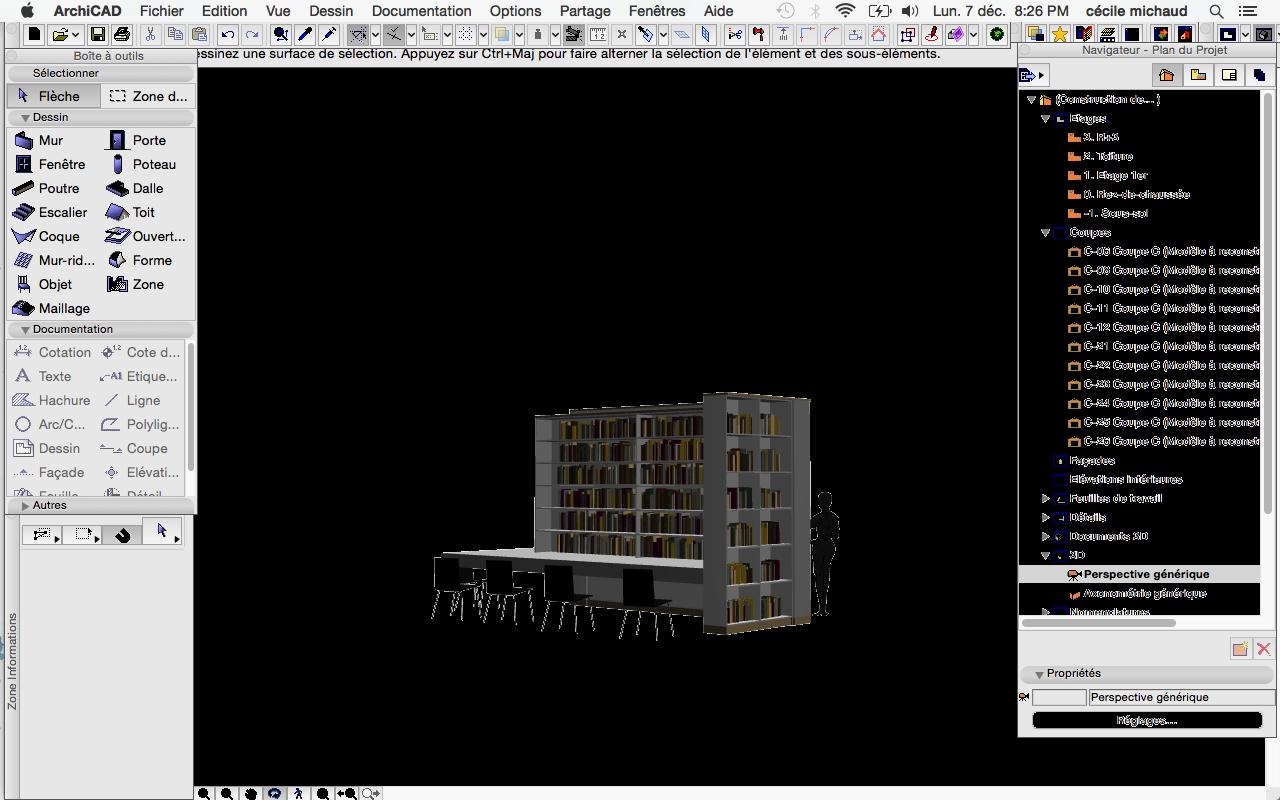Select the Dalle slab tool

(x=136, y=189)
